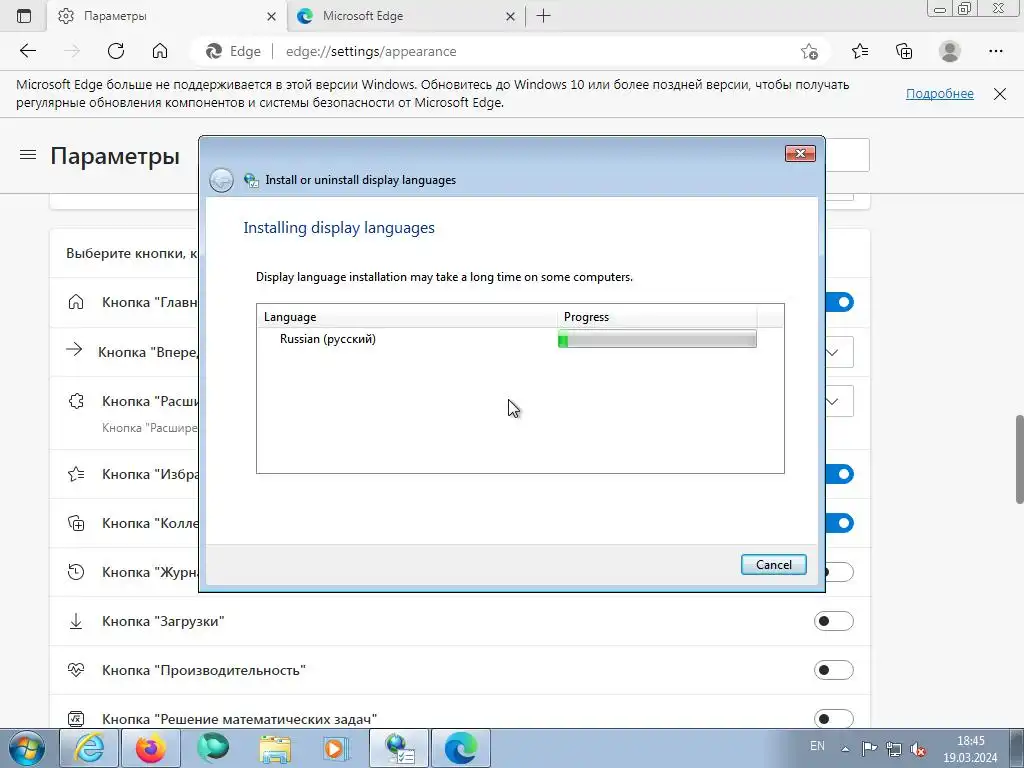Open a new tab with plus button

pyautogui.click(x=543, y=16)
